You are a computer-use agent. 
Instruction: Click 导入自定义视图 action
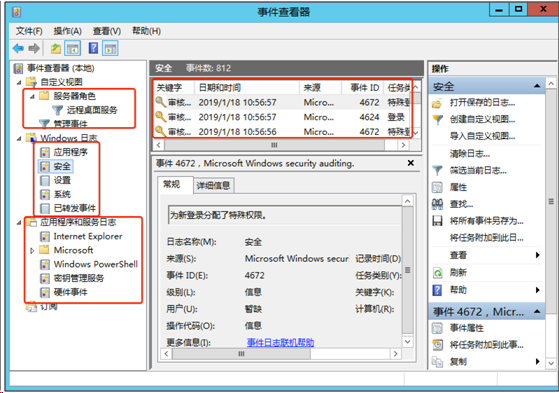coord(482,136)
